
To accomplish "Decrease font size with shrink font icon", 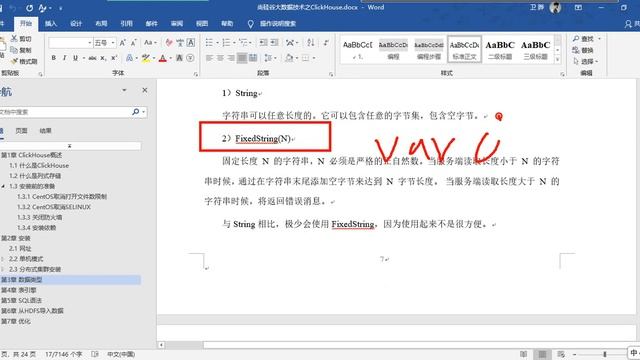I will (x=133, y=43).
